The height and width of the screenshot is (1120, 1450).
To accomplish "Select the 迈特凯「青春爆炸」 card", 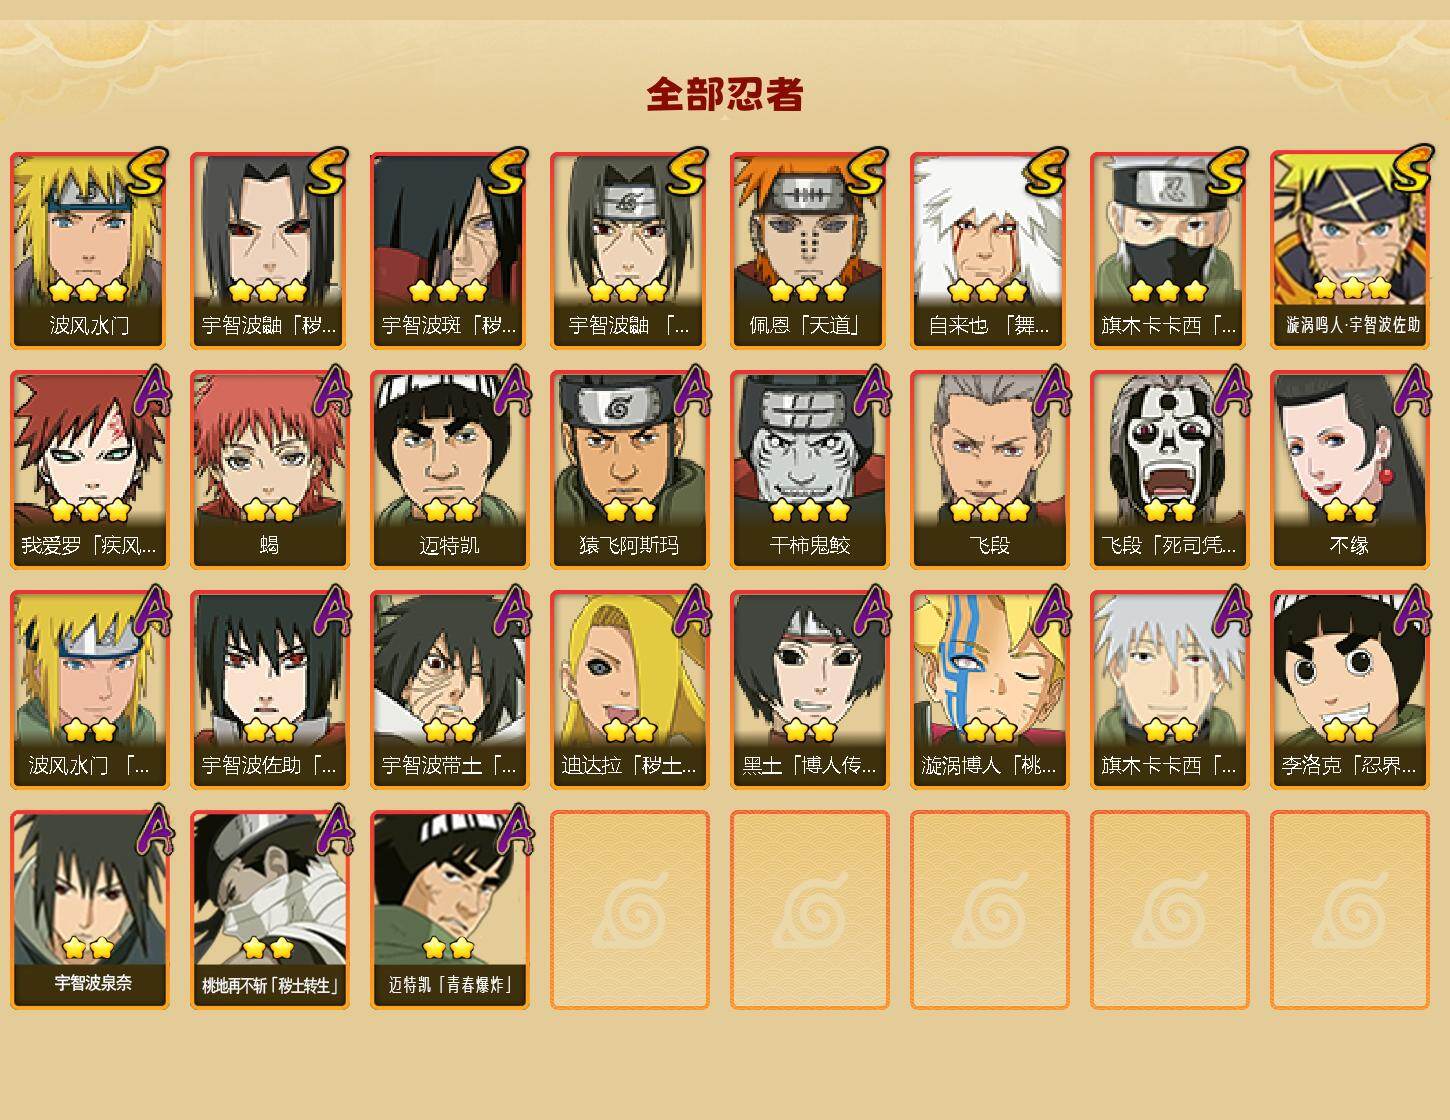I will [450, 910].
